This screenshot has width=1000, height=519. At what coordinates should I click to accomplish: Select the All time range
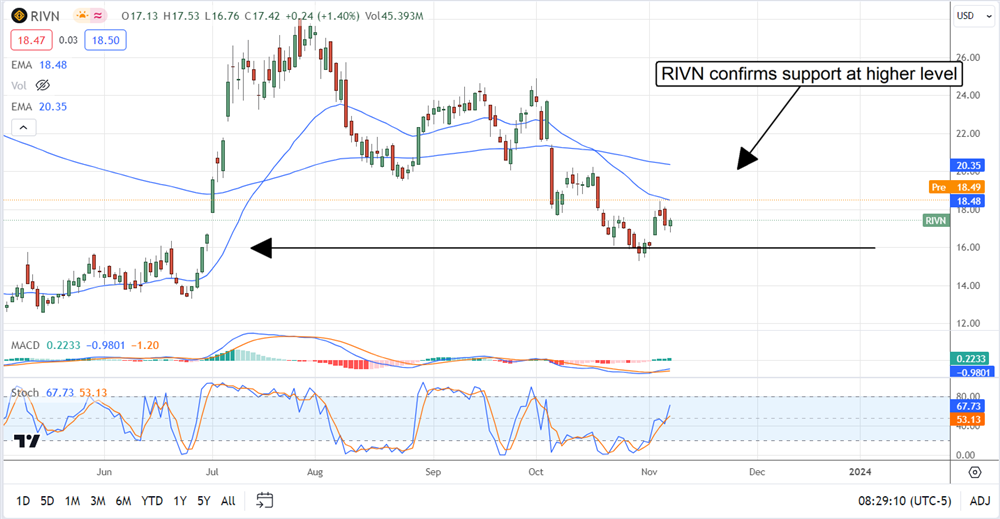pyautogui.click(x=228, y=499)
